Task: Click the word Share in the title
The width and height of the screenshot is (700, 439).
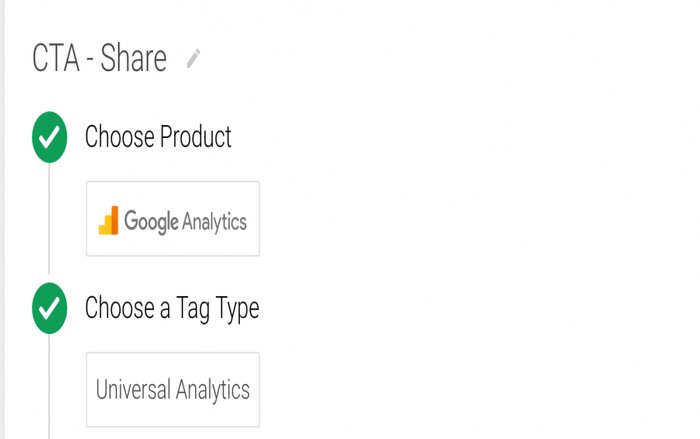Action: [x=133, y=58]
